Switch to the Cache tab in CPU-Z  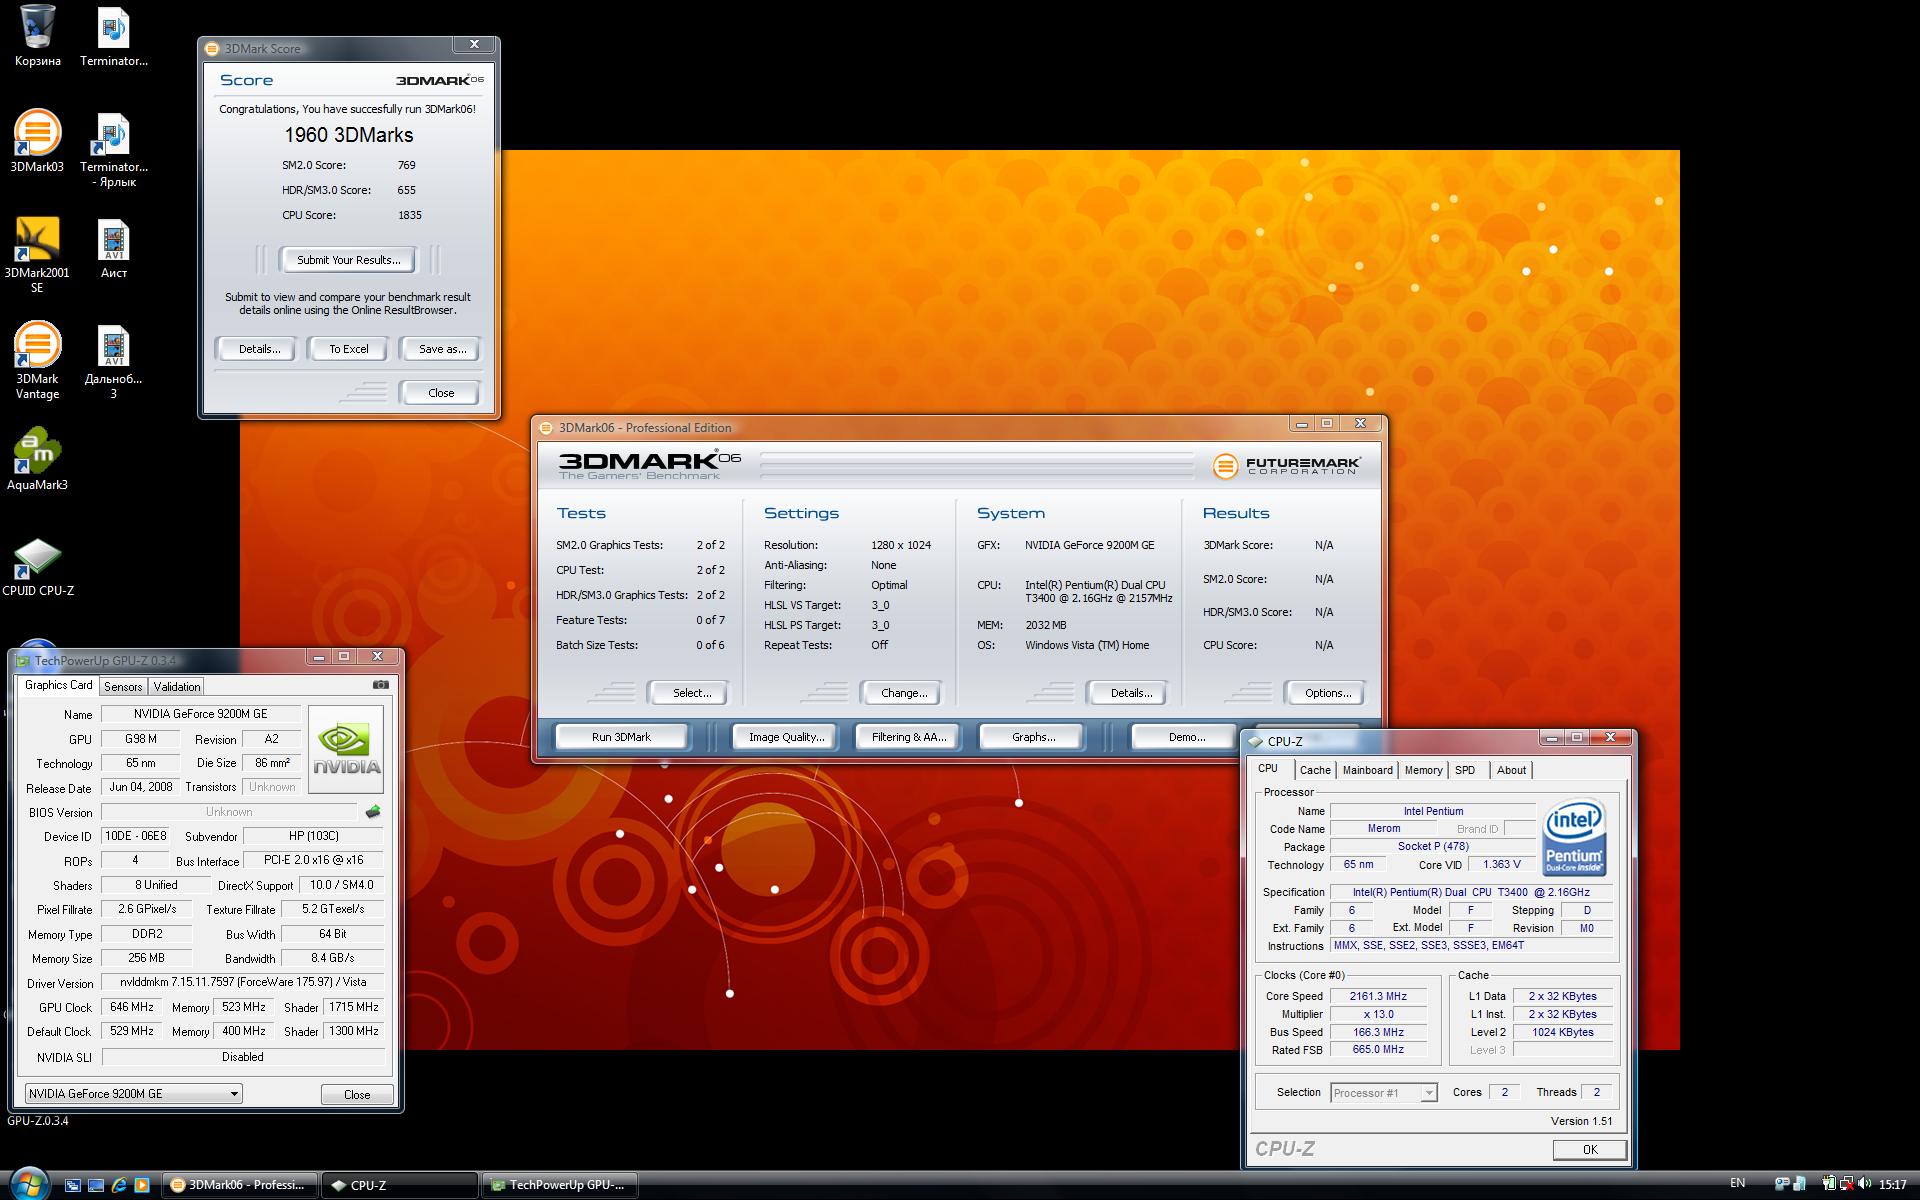pos(1315,770)
